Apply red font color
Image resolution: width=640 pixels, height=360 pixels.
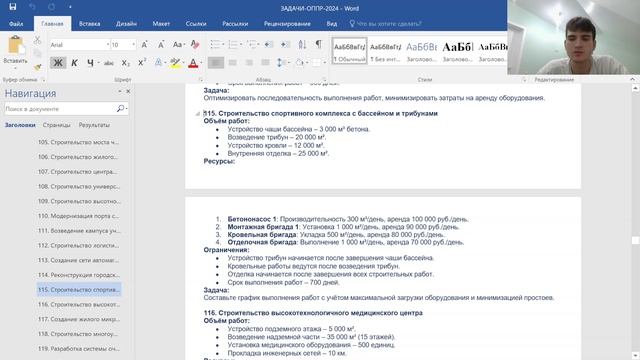click(x=193, y=62)
